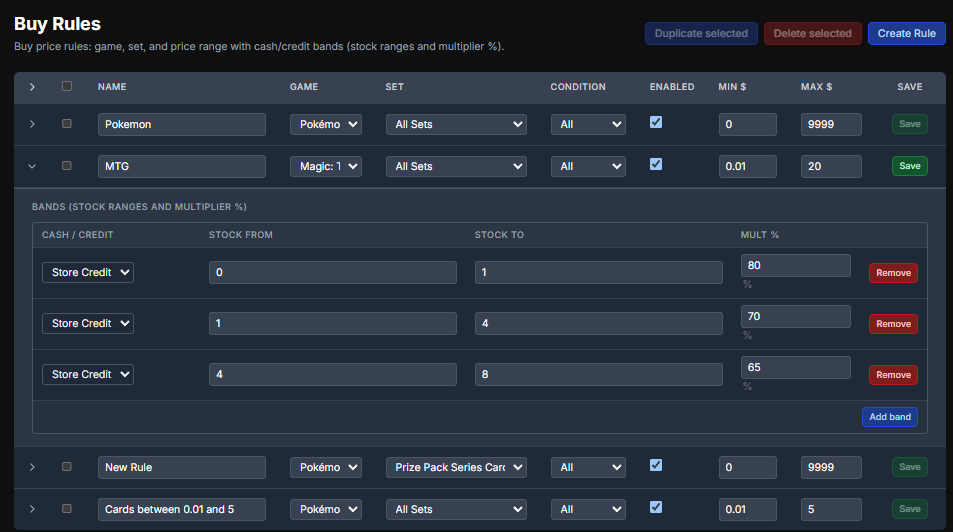The width and height of the screenshot is (953, 532).
Task: Save the New Rule row
Action: pyautogui.click(x=909, y=467)
